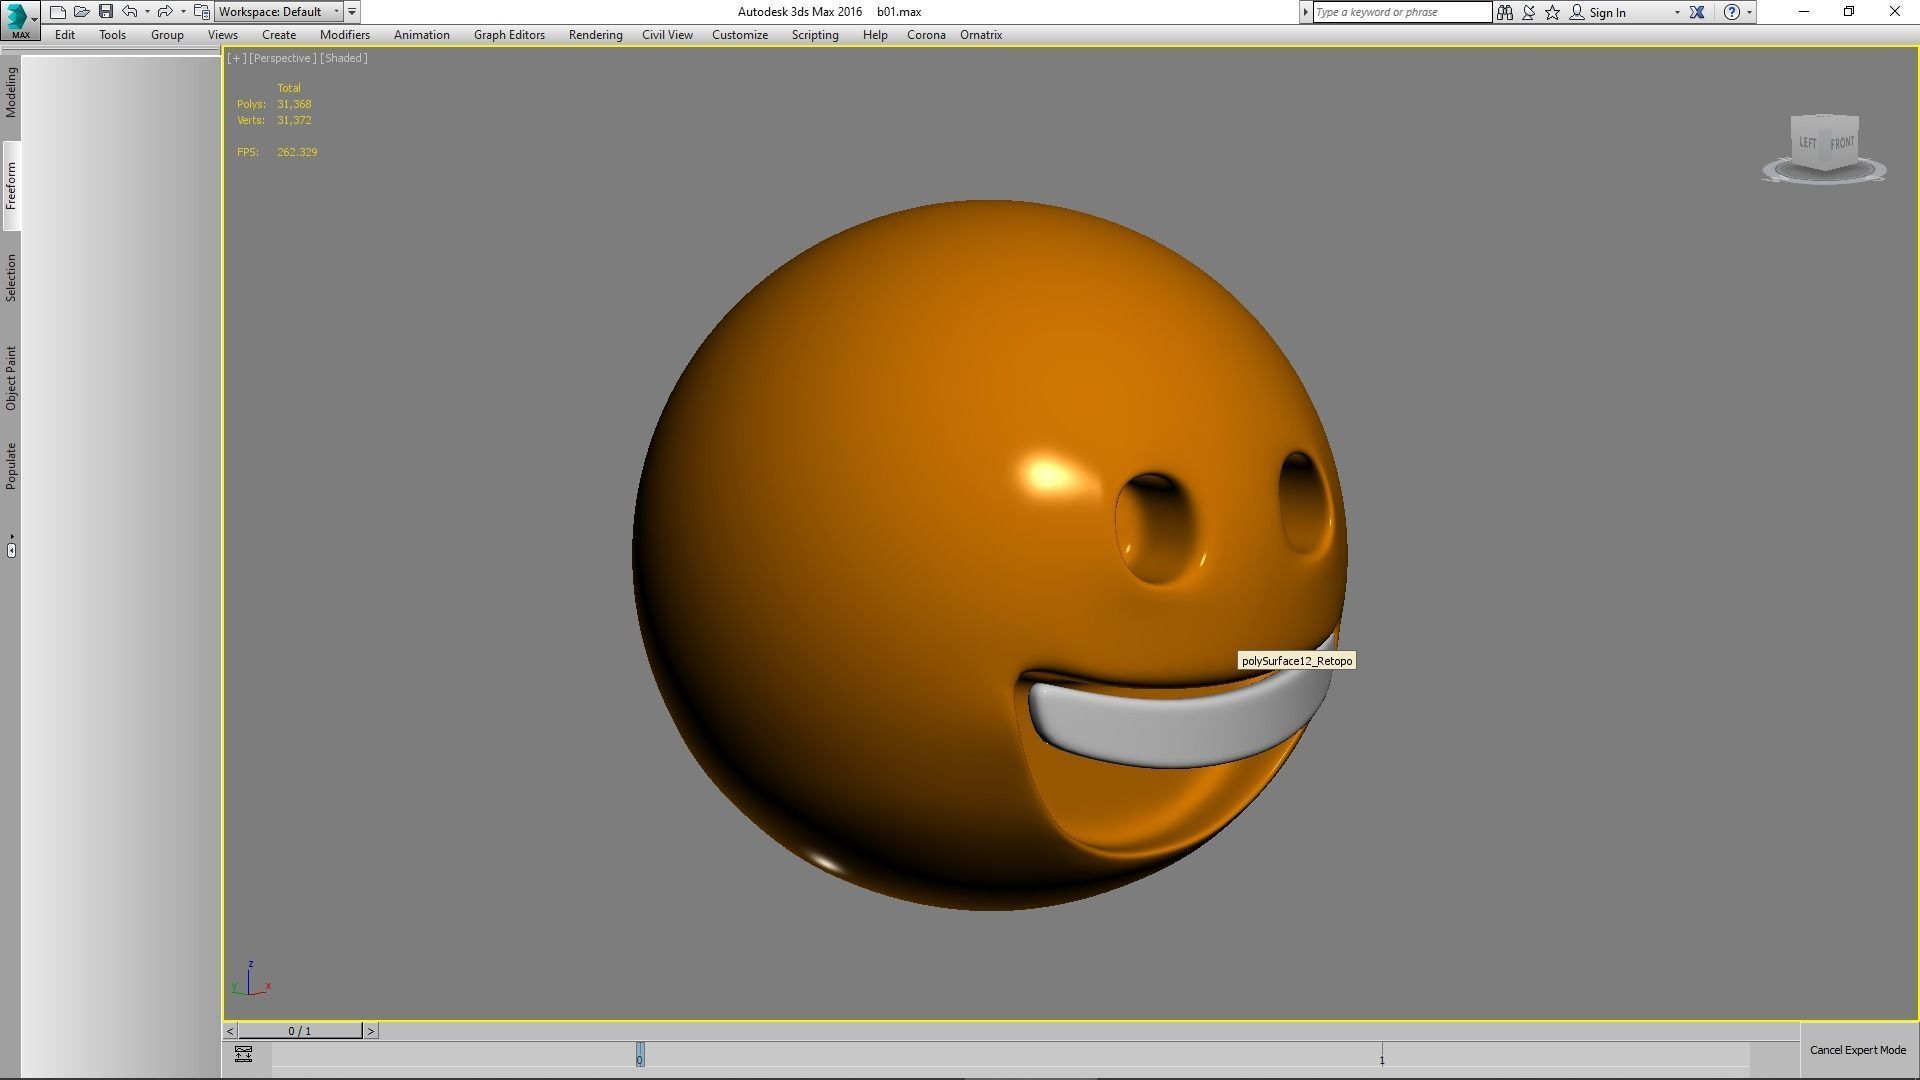Click Cancel Expert Mode
Viewport: 1920px width, 1080px height.
1858,1050
